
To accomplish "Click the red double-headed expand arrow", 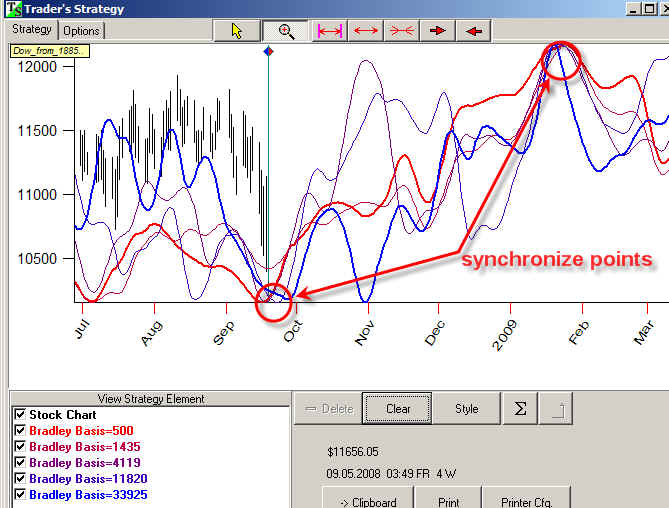I will (x=366, y=31).
